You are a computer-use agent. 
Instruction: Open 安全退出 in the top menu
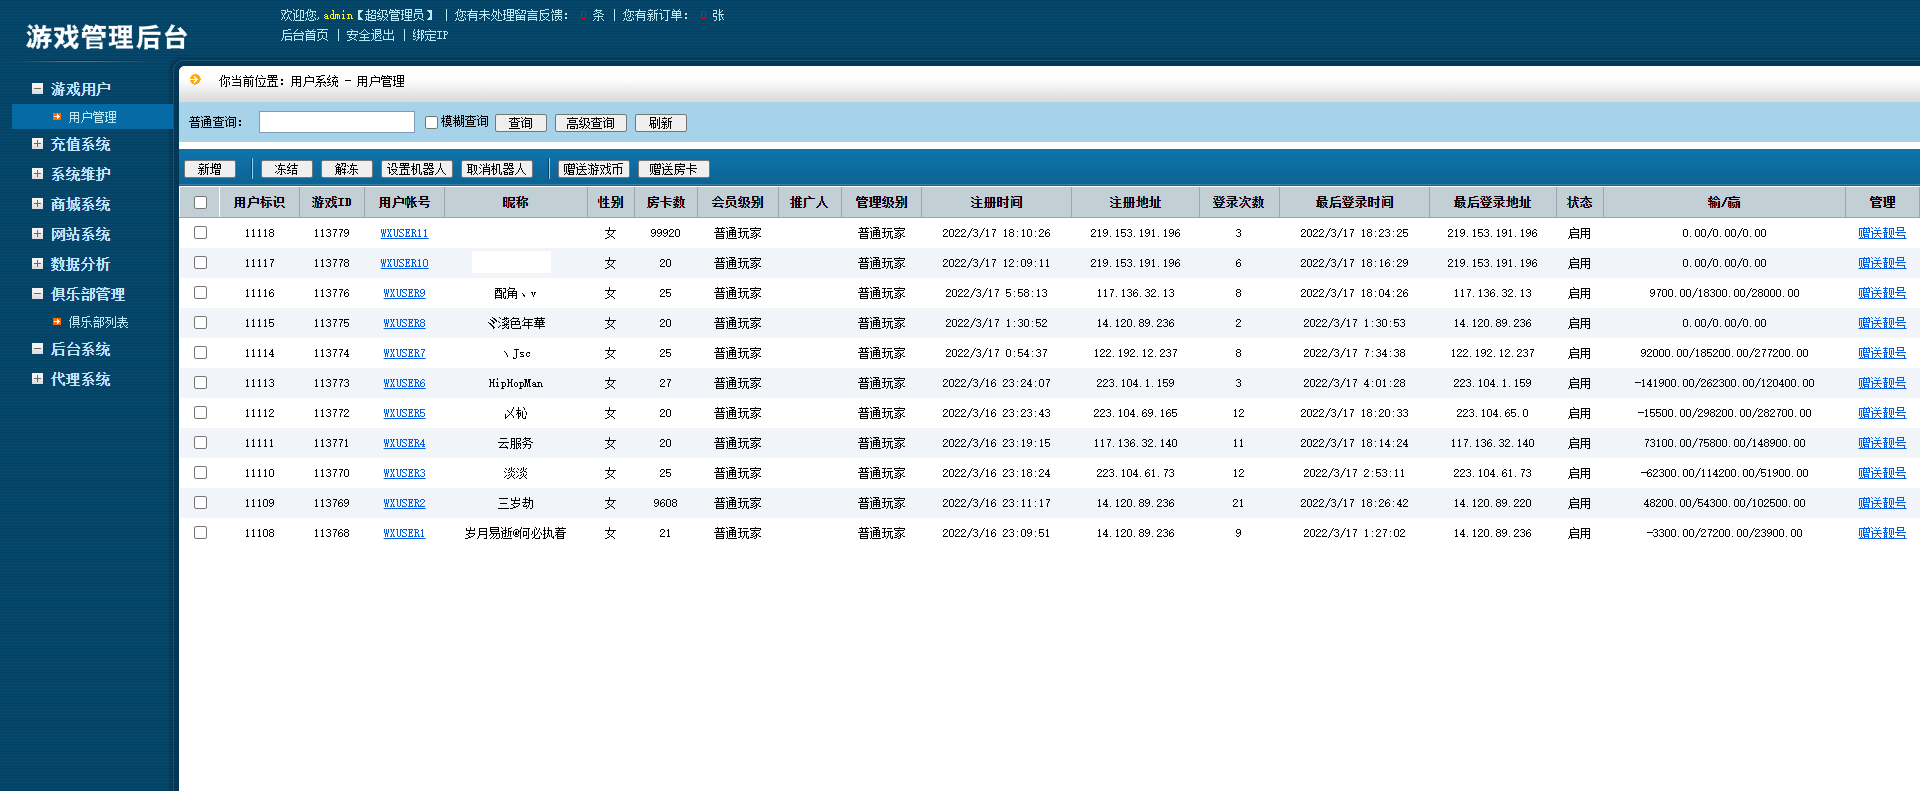click(370, 35)
